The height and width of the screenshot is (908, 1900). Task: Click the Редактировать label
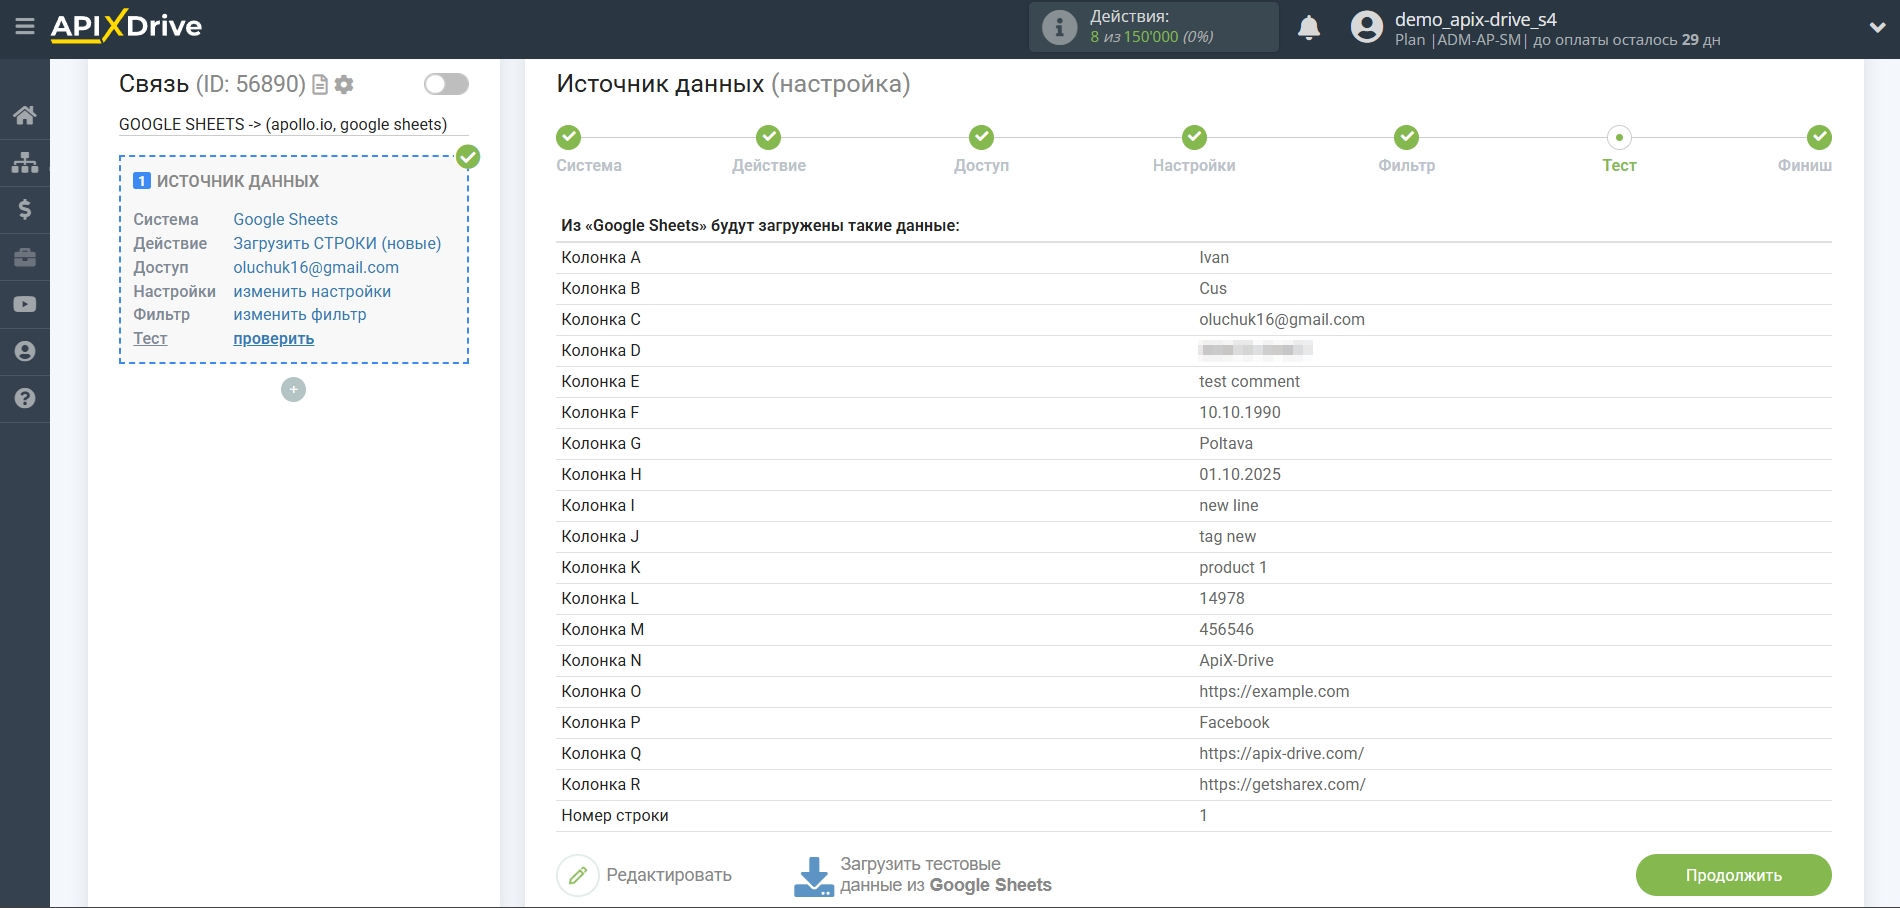click(669, 875)
